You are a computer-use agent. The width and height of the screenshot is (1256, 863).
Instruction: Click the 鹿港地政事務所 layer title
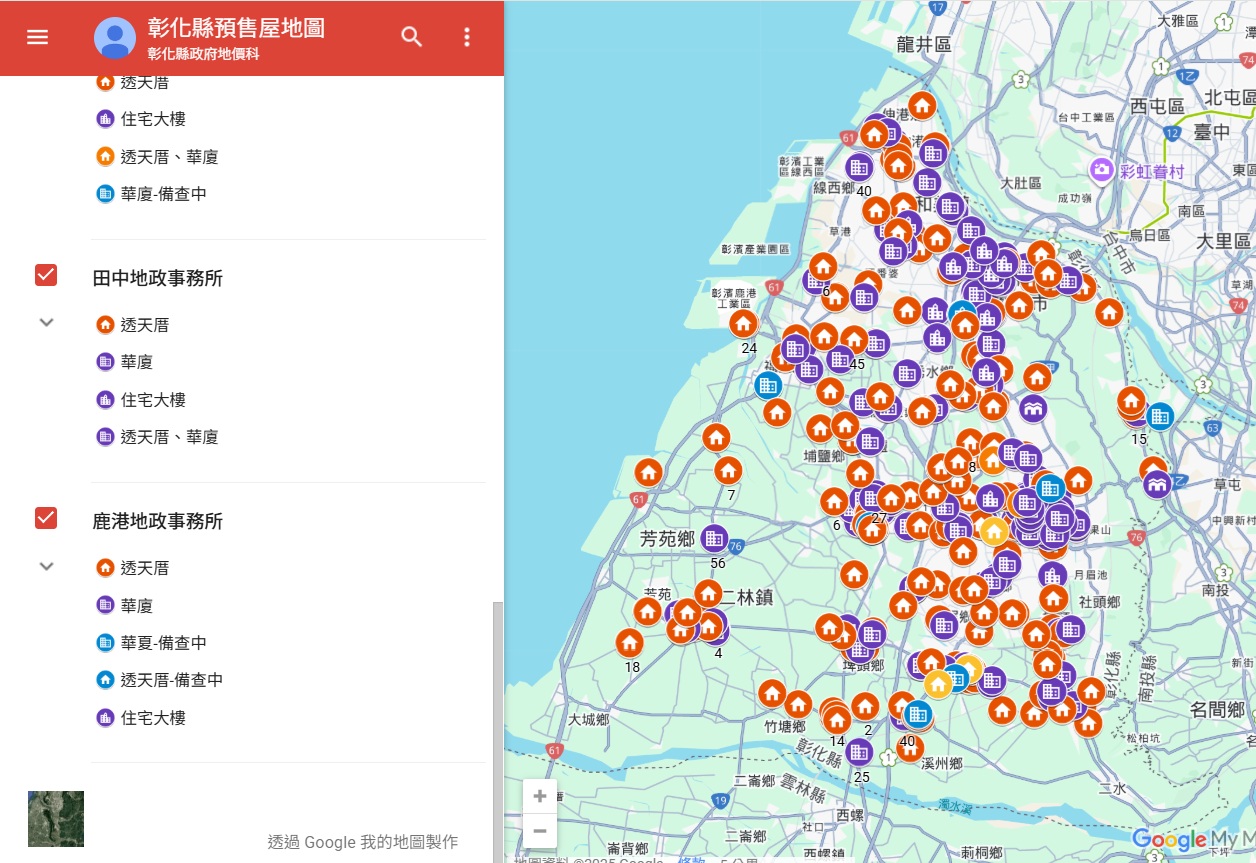tap(158, 522)
